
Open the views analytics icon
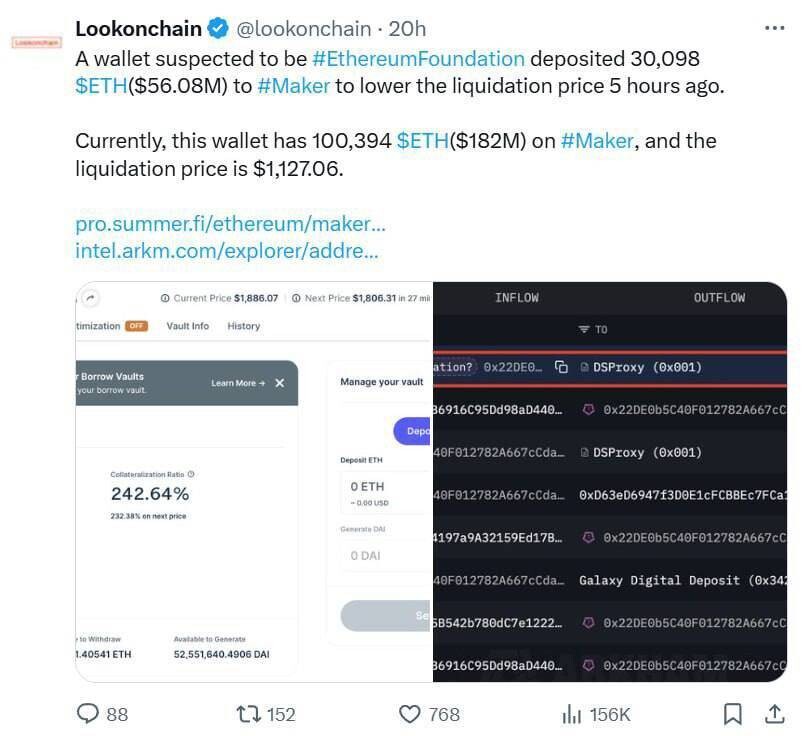[572, 714]
